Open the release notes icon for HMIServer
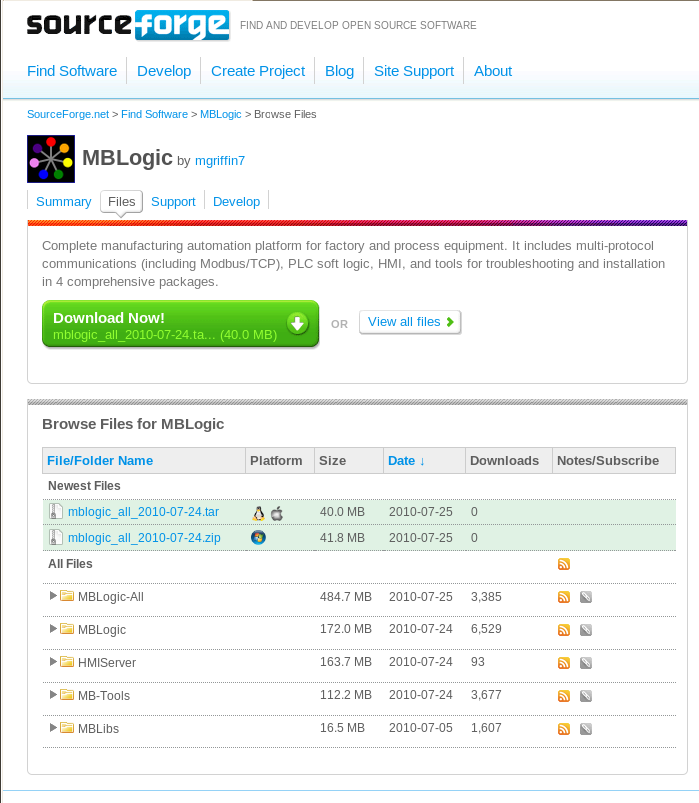 point(586,663)
